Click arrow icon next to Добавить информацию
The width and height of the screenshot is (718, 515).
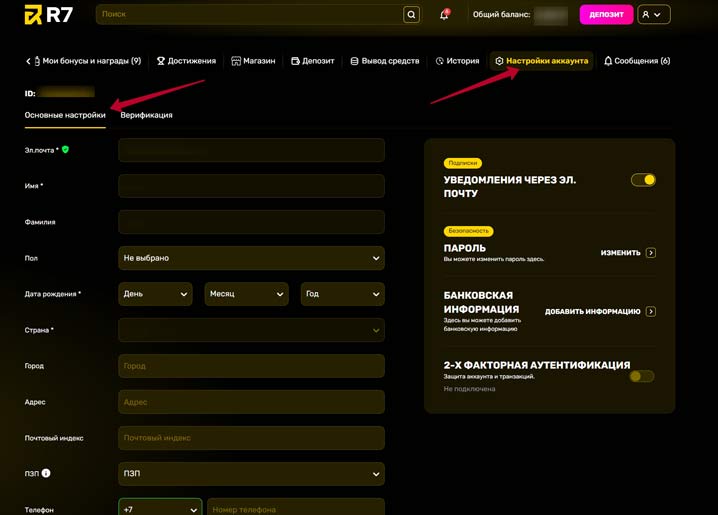(x=651, y=312)
